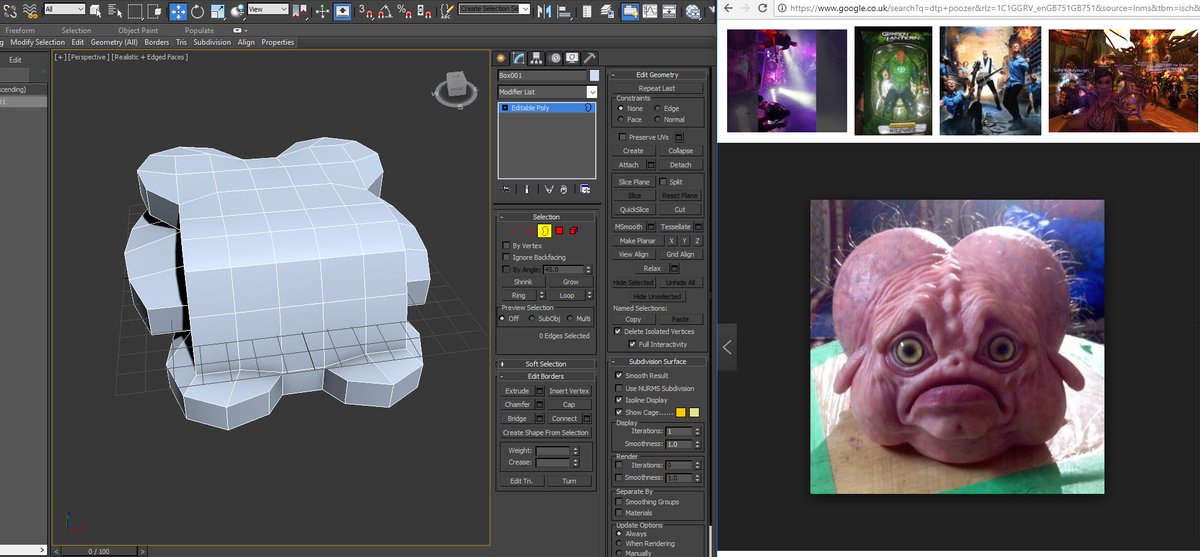Image resolution: width=1200 pixels, height=557 pixels.
Task: Collapse the Selection rollout header
Action: [x=546, y=217]
